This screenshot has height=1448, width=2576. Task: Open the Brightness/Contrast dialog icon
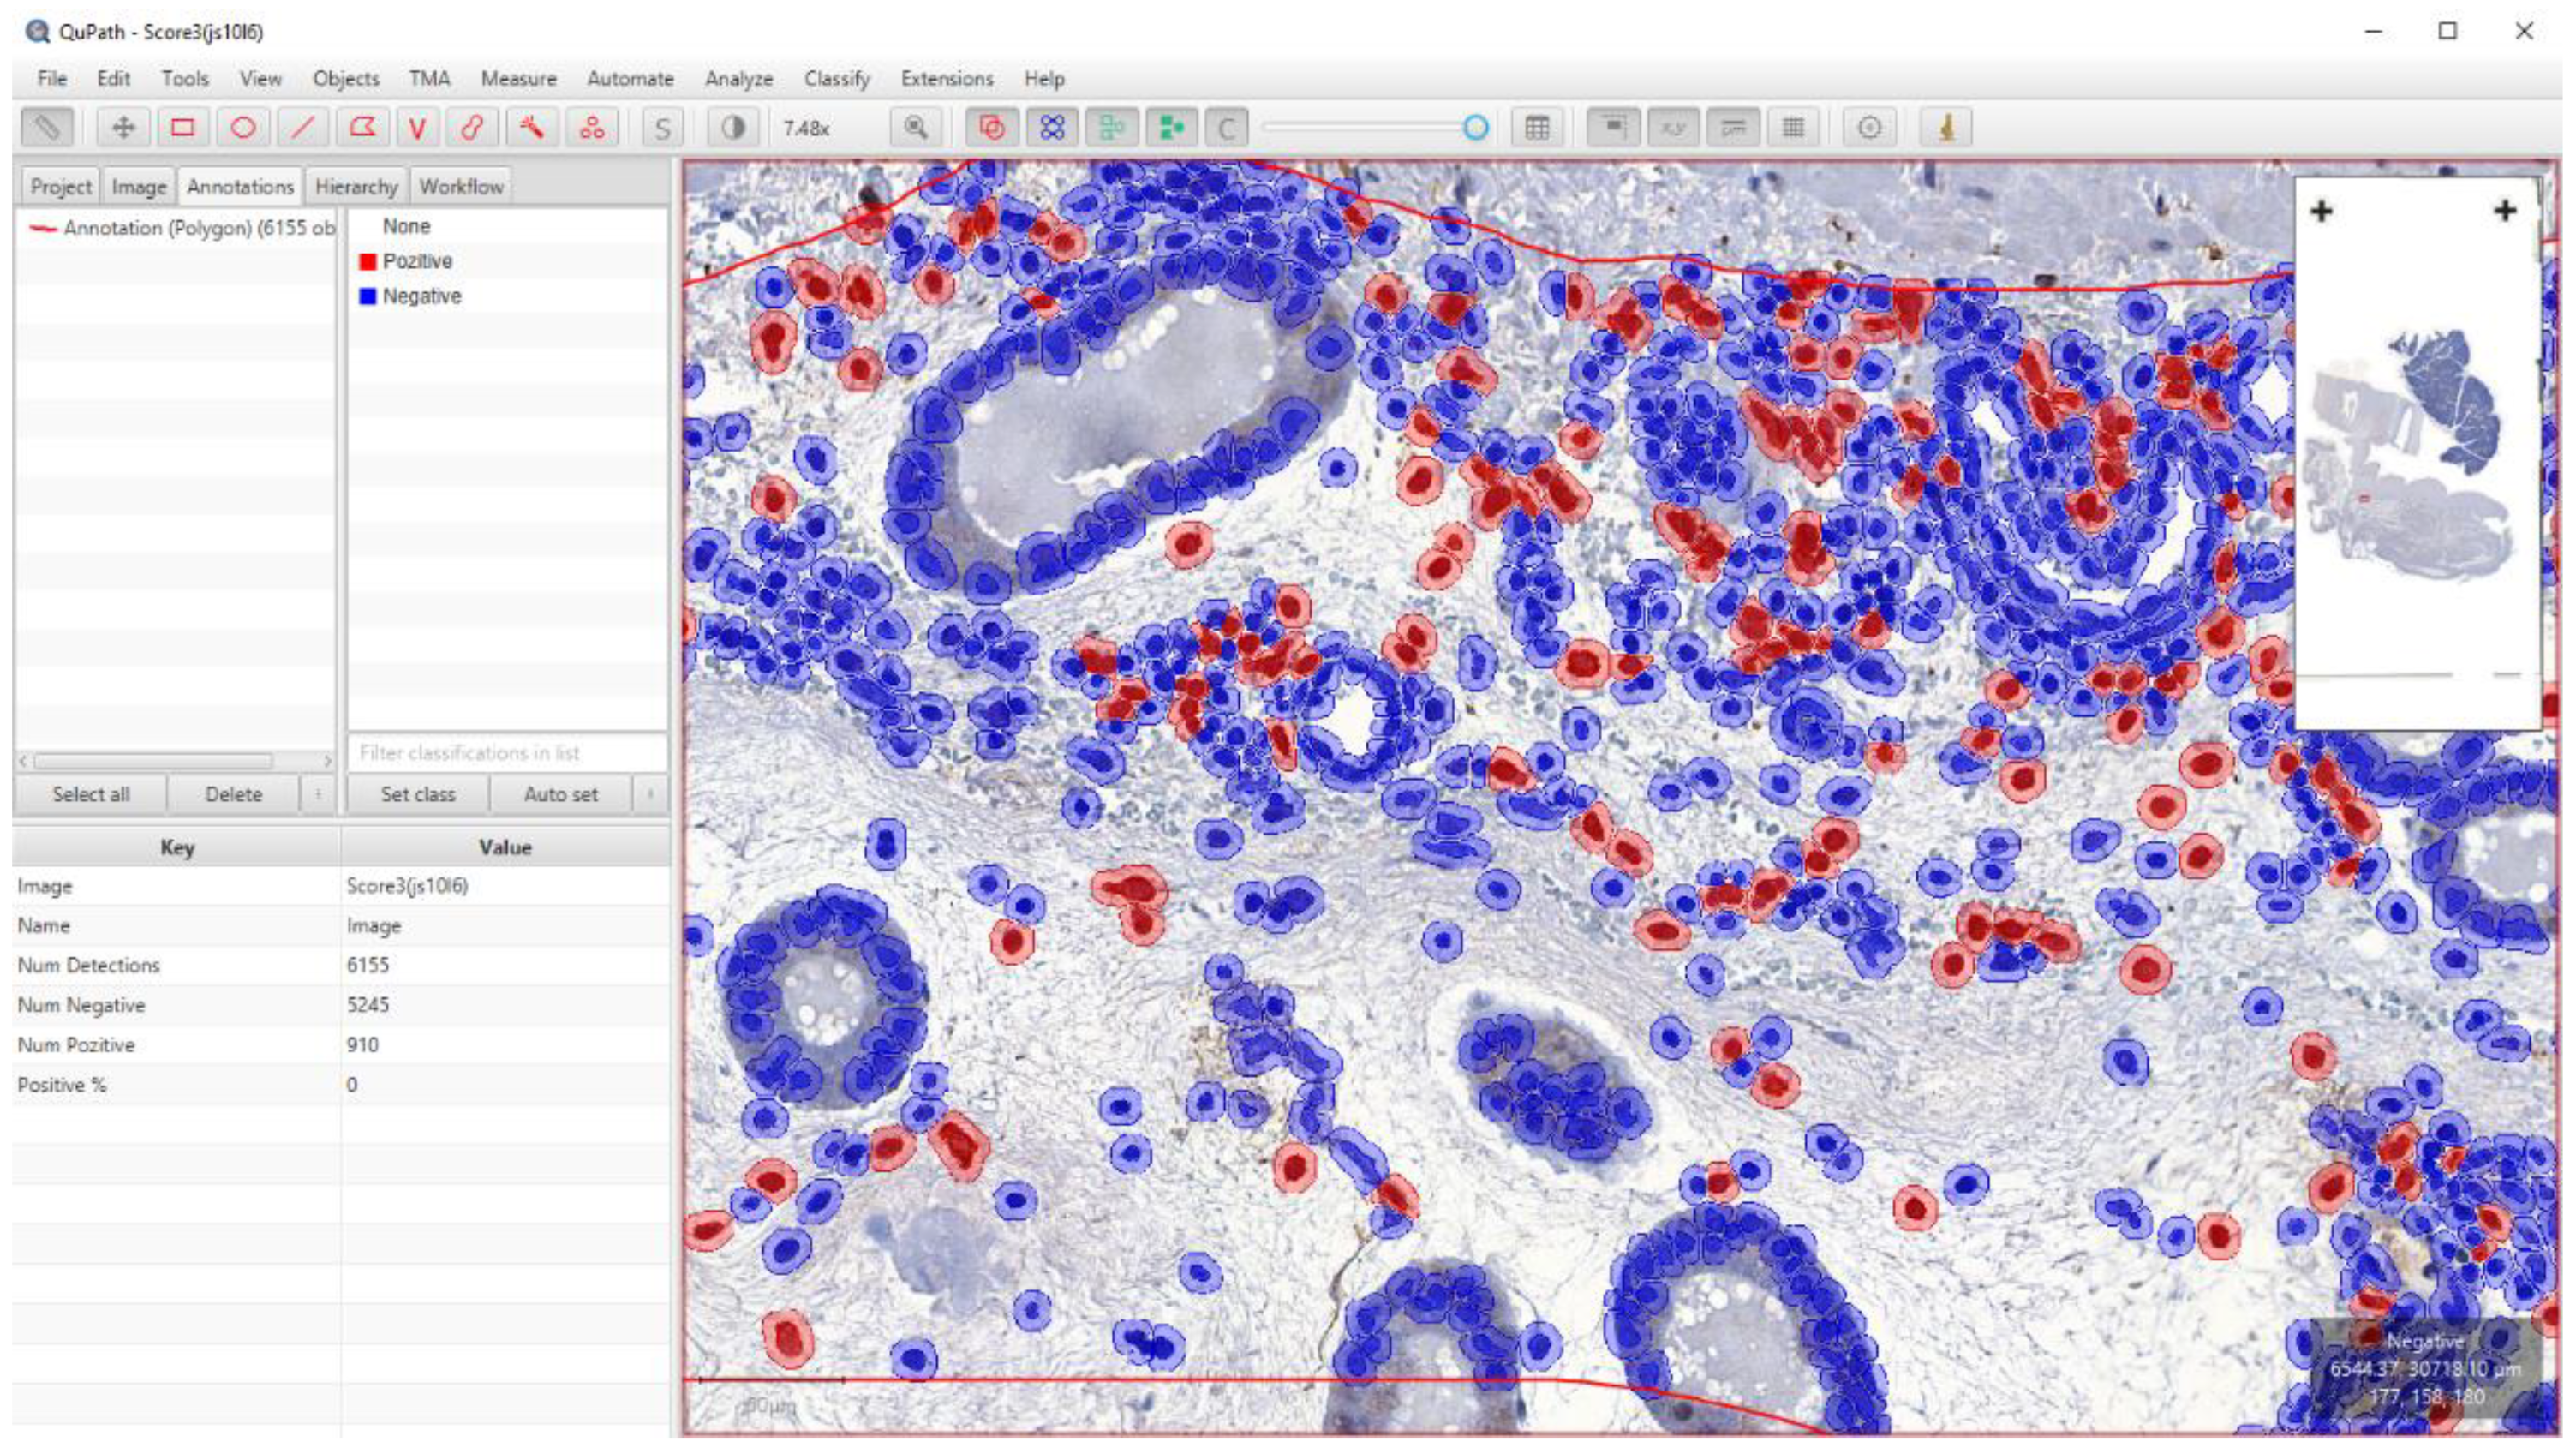tap(733, 128)
